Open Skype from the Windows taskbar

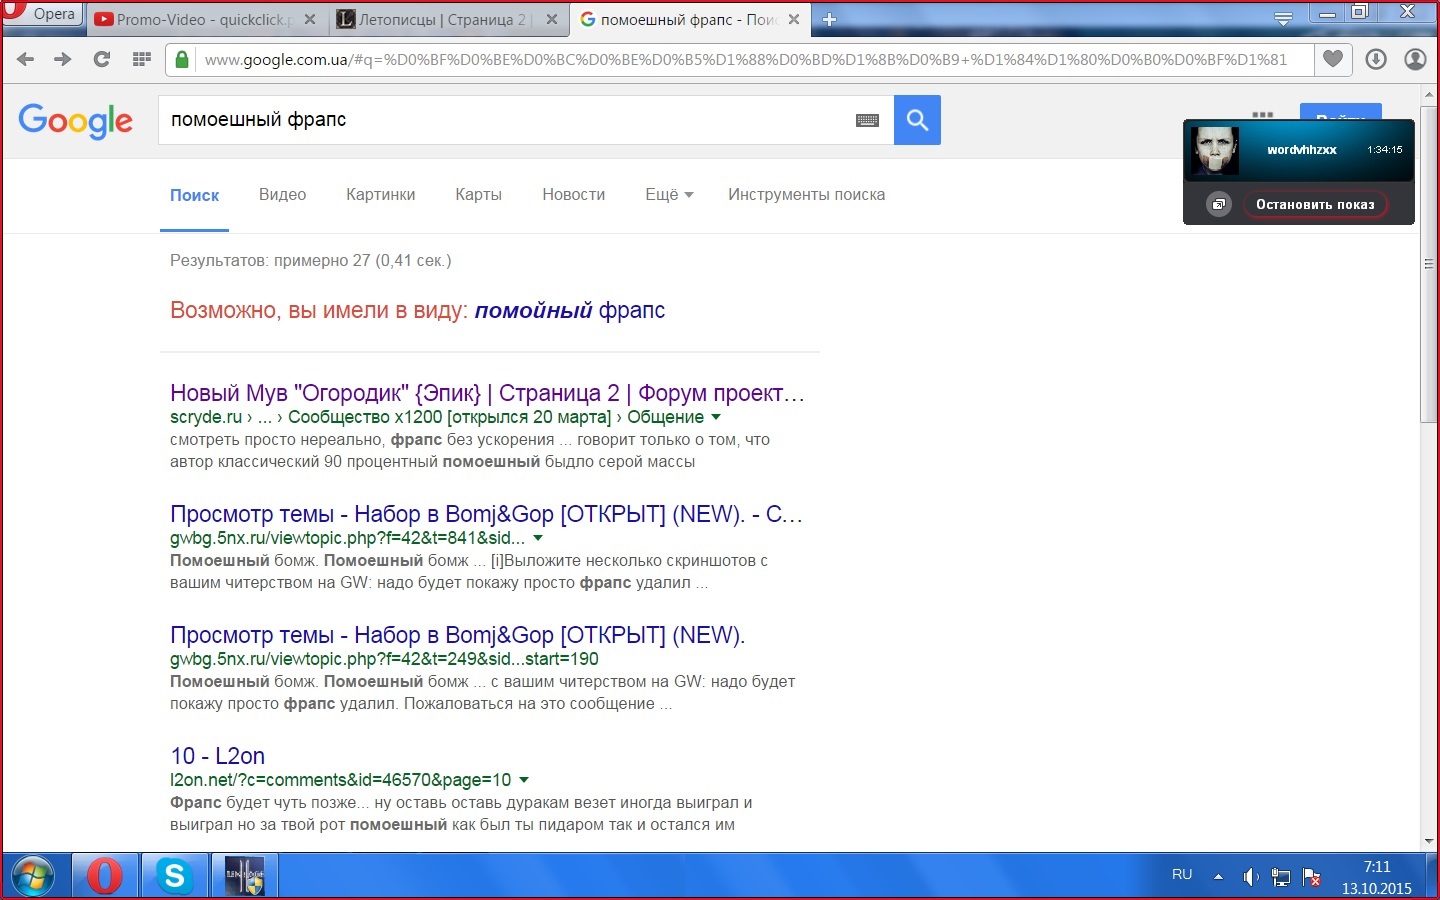175,876
